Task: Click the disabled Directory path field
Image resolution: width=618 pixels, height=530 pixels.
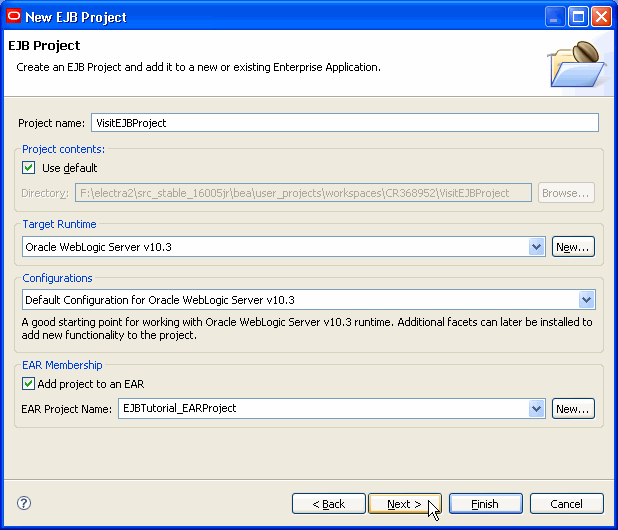Action: 303,193
